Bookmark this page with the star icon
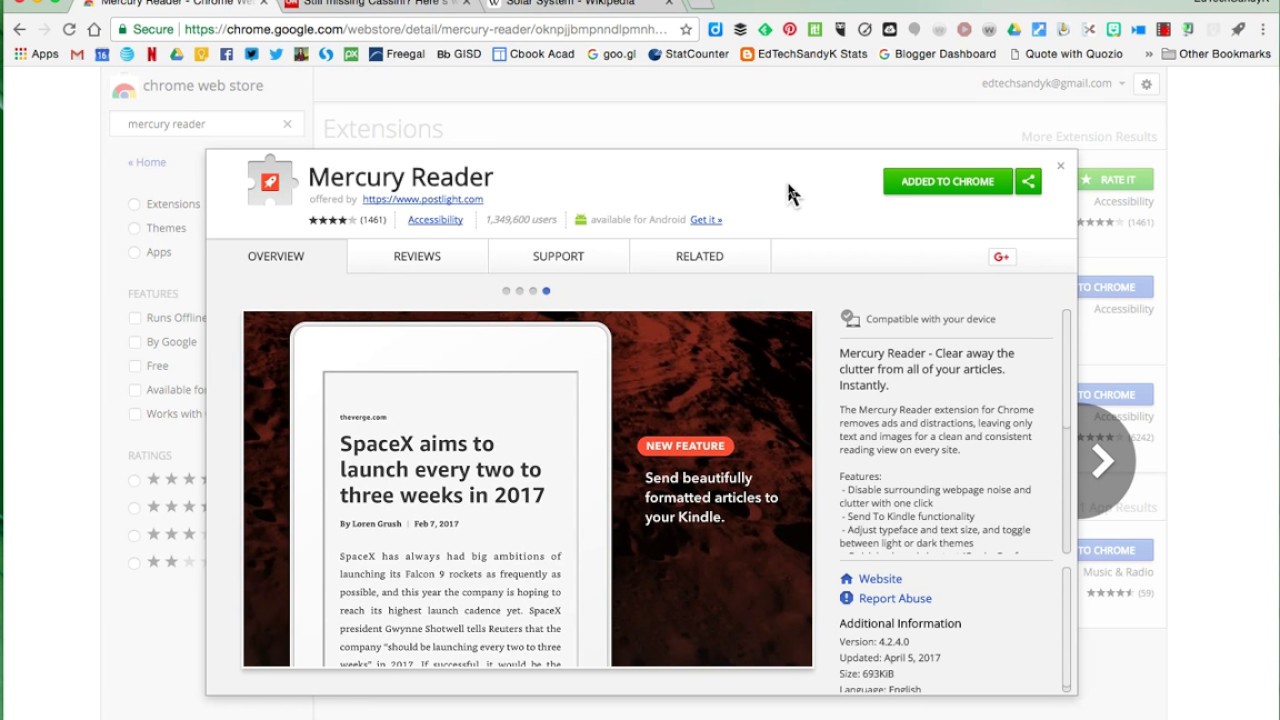 (686, 30)
